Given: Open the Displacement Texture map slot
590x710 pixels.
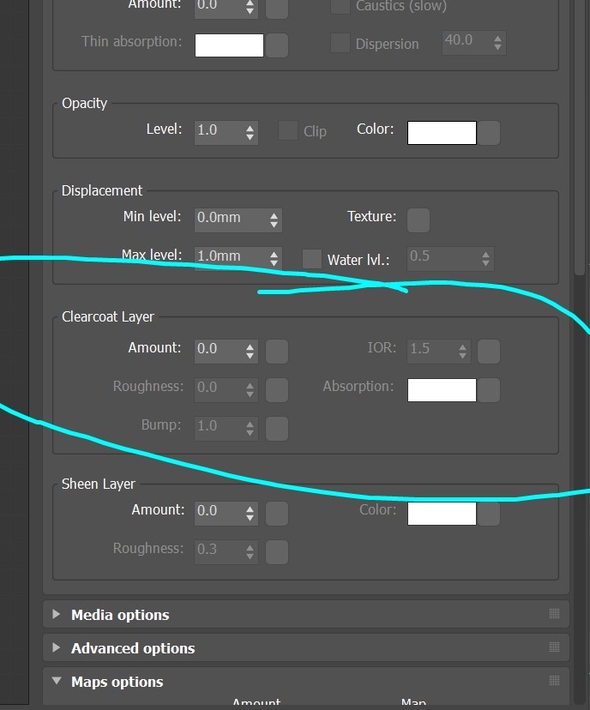Looking at the screenshot, I should point(418,220).
